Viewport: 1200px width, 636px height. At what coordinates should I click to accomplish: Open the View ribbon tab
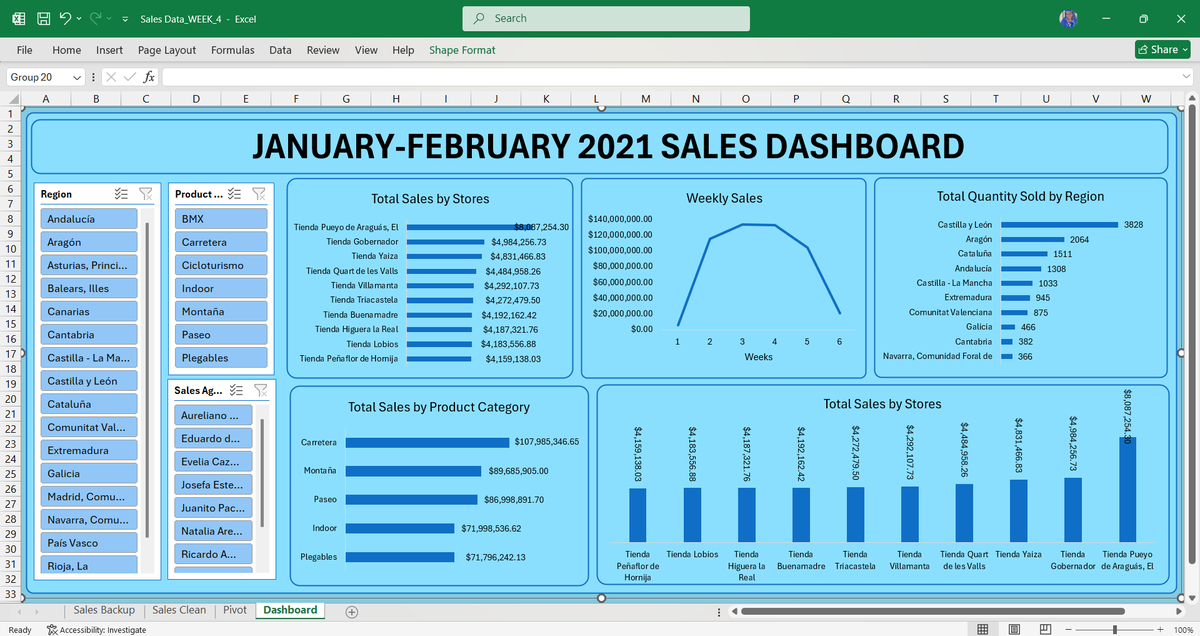(366, 50)
